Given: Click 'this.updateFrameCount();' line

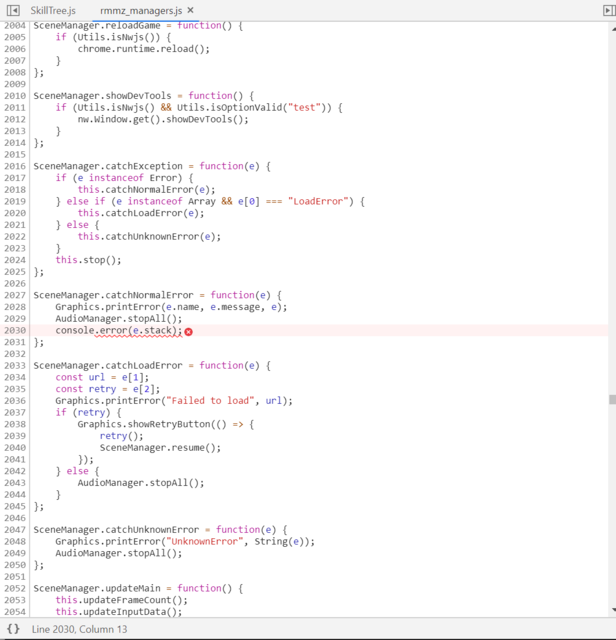Looking at the screenshot, I should [122, 600].
